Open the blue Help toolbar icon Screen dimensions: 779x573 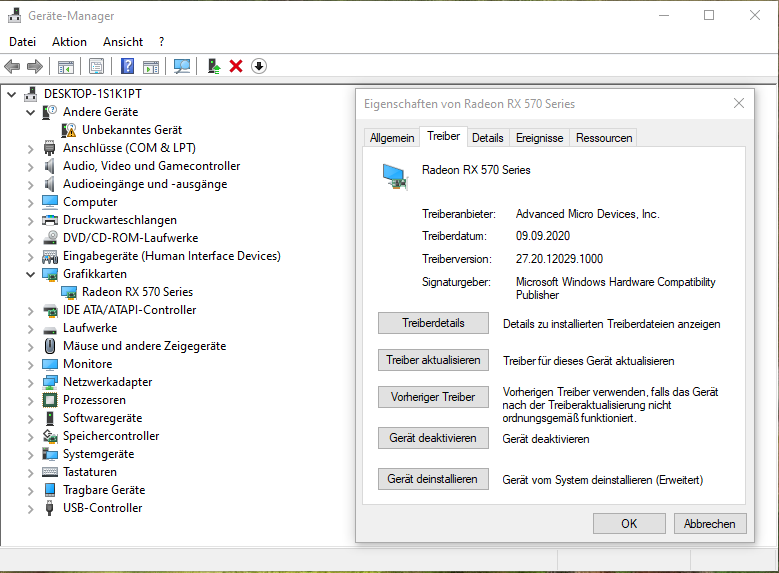(x=128, y=66)
